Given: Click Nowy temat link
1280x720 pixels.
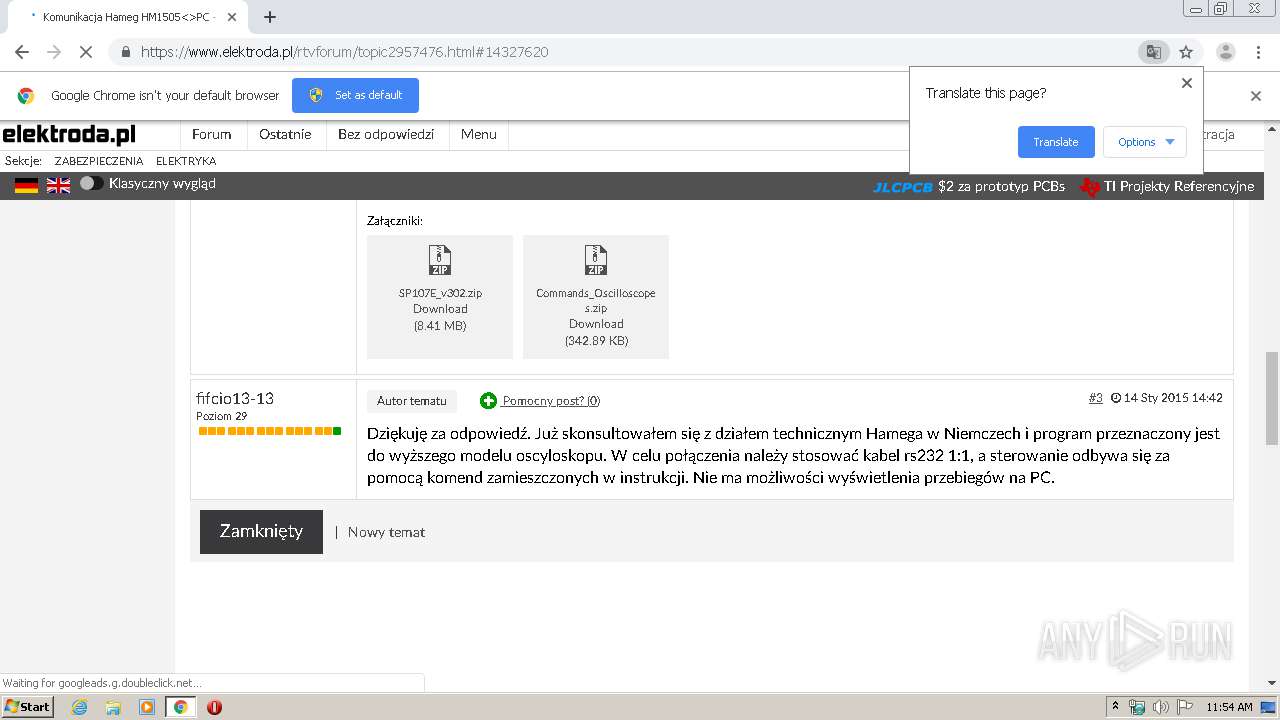Looking at the screenshot, I should pyautogui.click(x=386, y=532).
